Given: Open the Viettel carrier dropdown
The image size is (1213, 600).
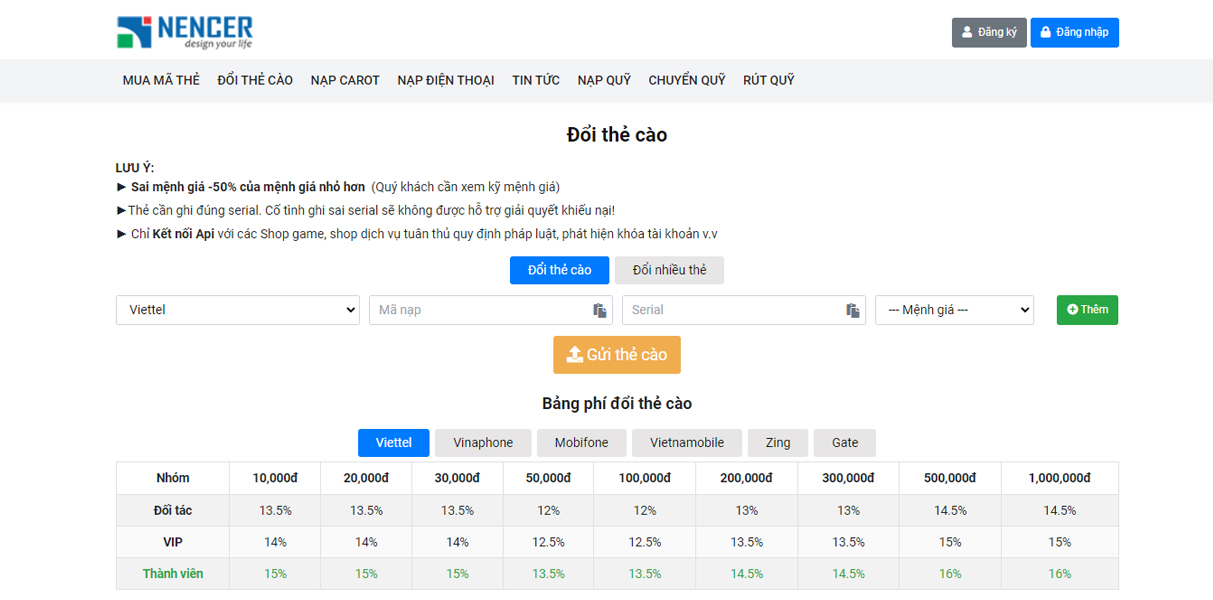Looking at the screenshot, I should point(237,310).
